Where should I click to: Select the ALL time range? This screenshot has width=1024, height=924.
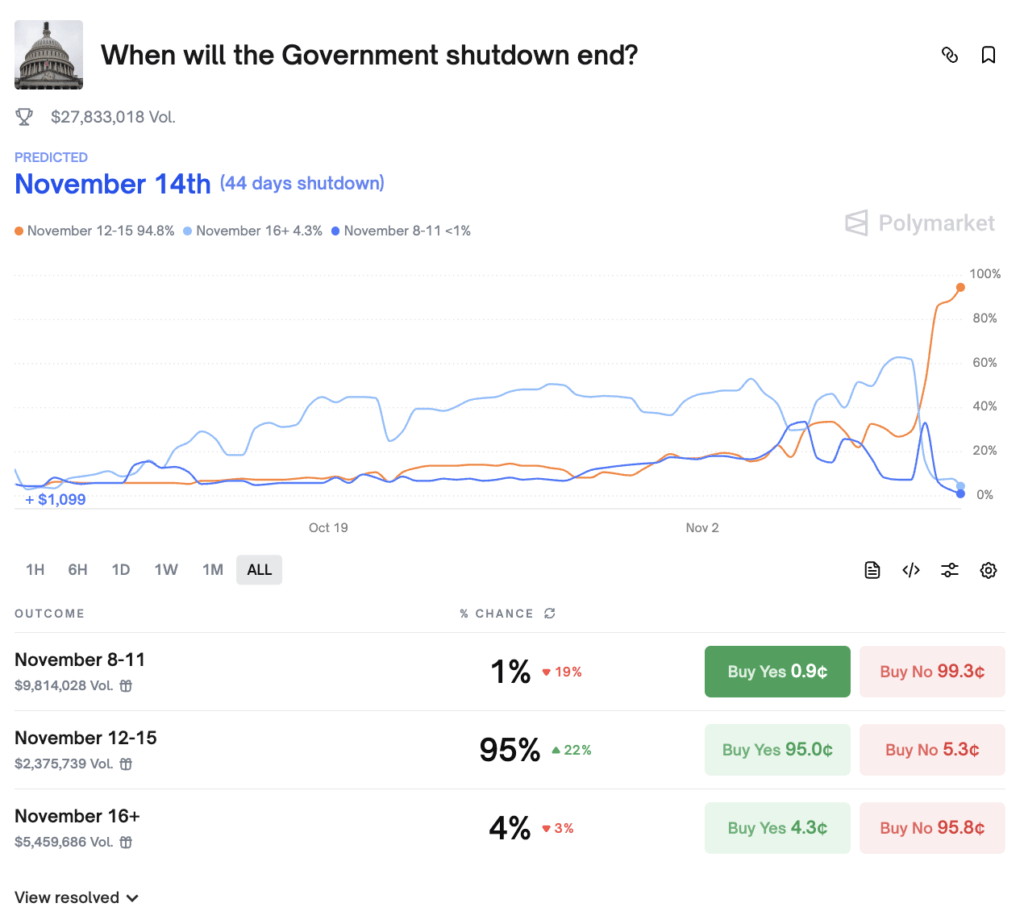click(x=259, y=570)
